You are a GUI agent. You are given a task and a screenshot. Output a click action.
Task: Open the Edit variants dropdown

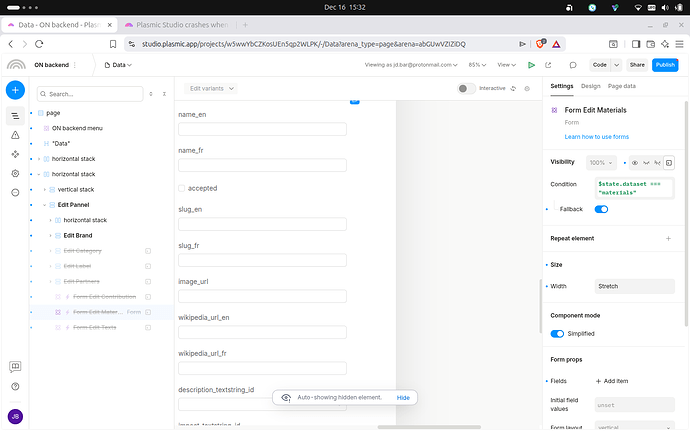211,88
